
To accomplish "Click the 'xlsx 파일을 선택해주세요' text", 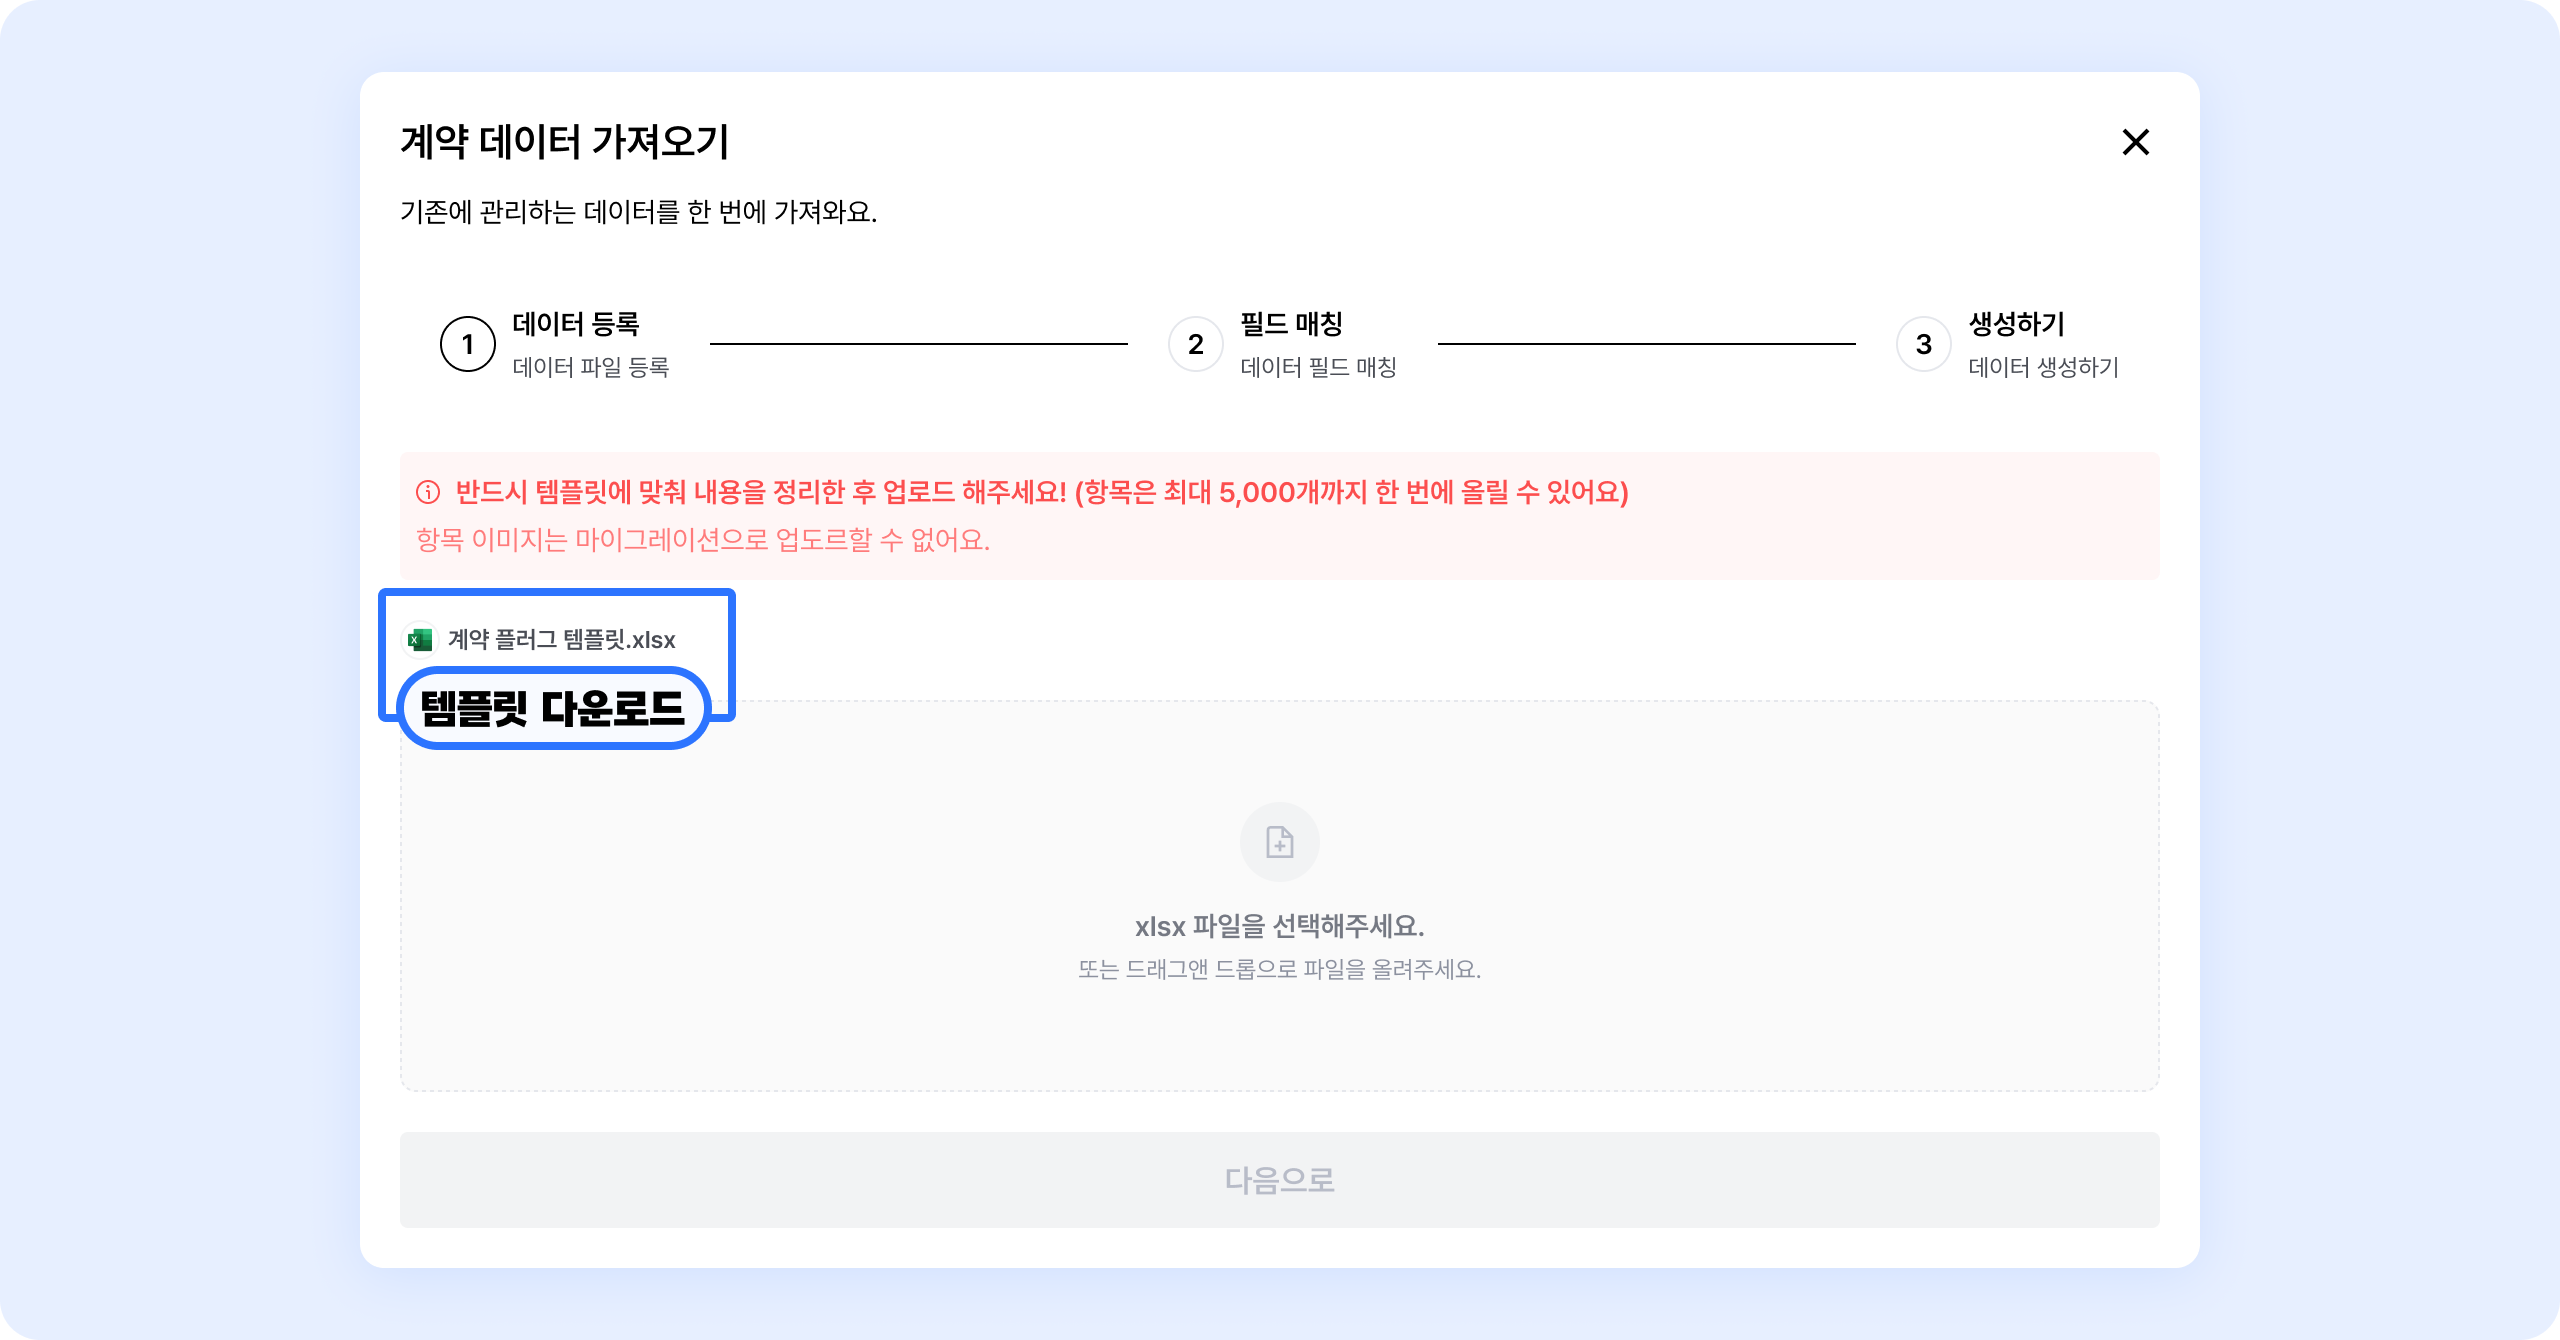I will click(1279, 926).
